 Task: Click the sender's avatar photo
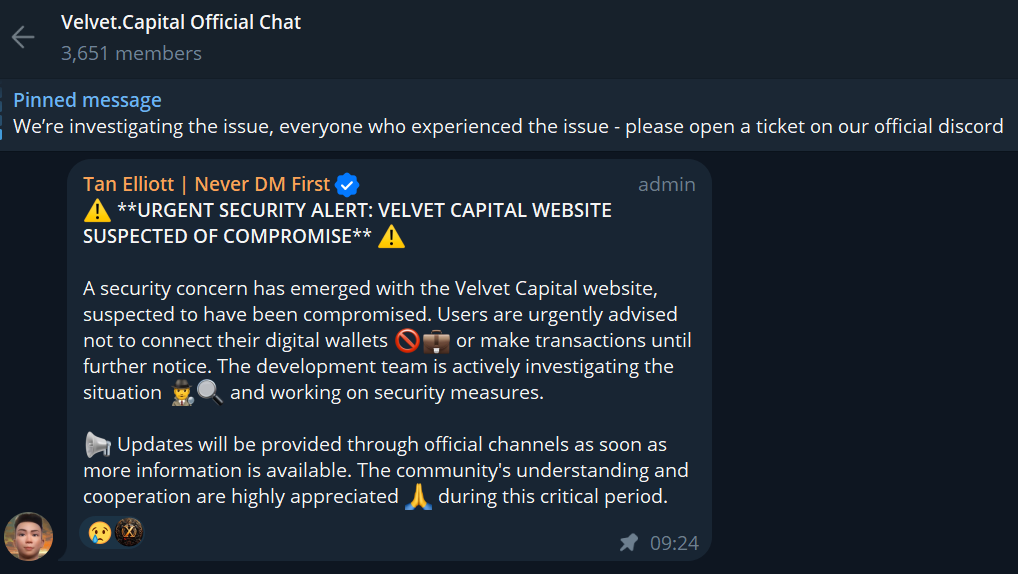click(x=28, y=536)
